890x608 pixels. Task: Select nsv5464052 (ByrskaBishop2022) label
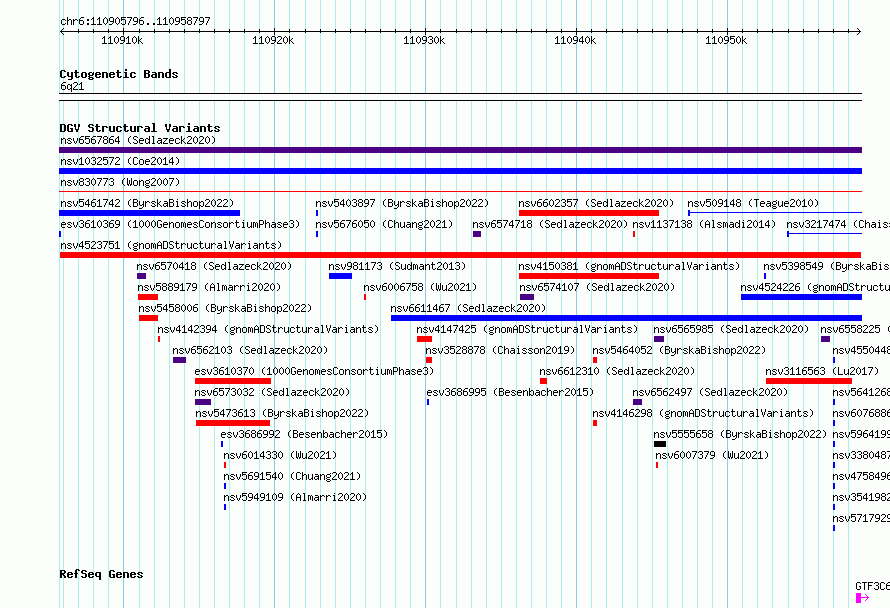click(x=679, y=350)
